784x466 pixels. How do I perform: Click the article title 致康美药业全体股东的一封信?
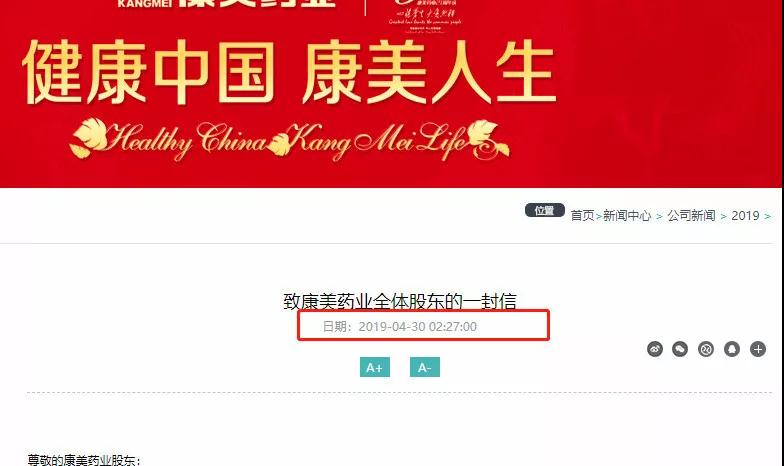(x=400, y=302)
